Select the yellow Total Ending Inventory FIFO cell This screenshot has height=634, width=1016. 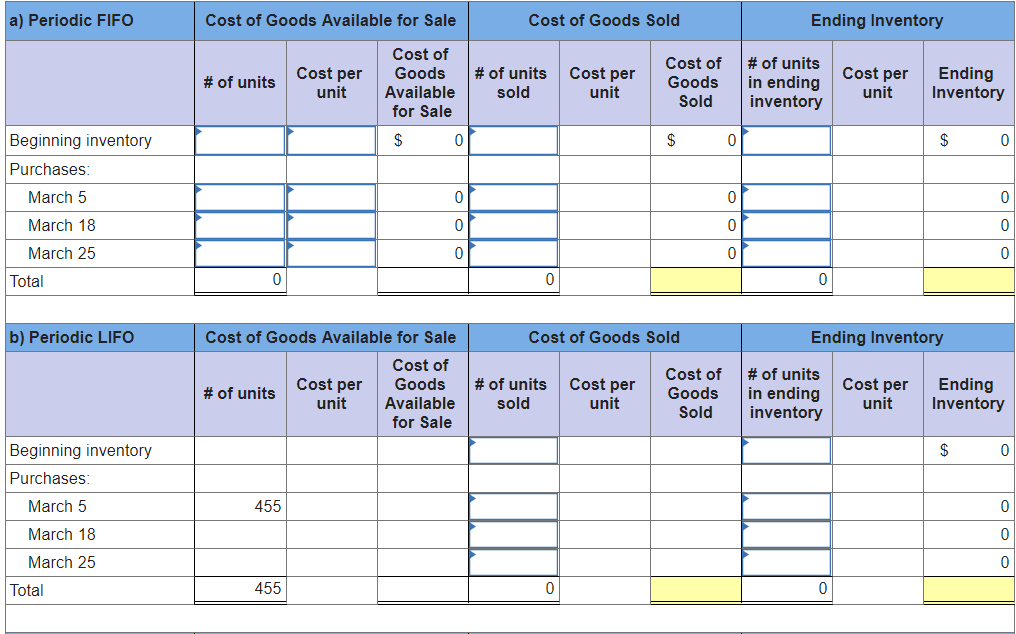(967, 281)
